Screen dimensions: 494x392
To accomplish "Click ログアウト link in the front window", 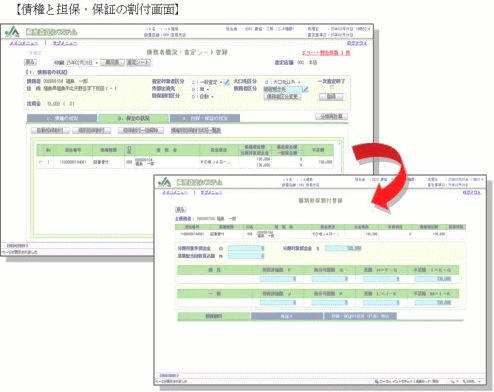I will coord(471,193).
